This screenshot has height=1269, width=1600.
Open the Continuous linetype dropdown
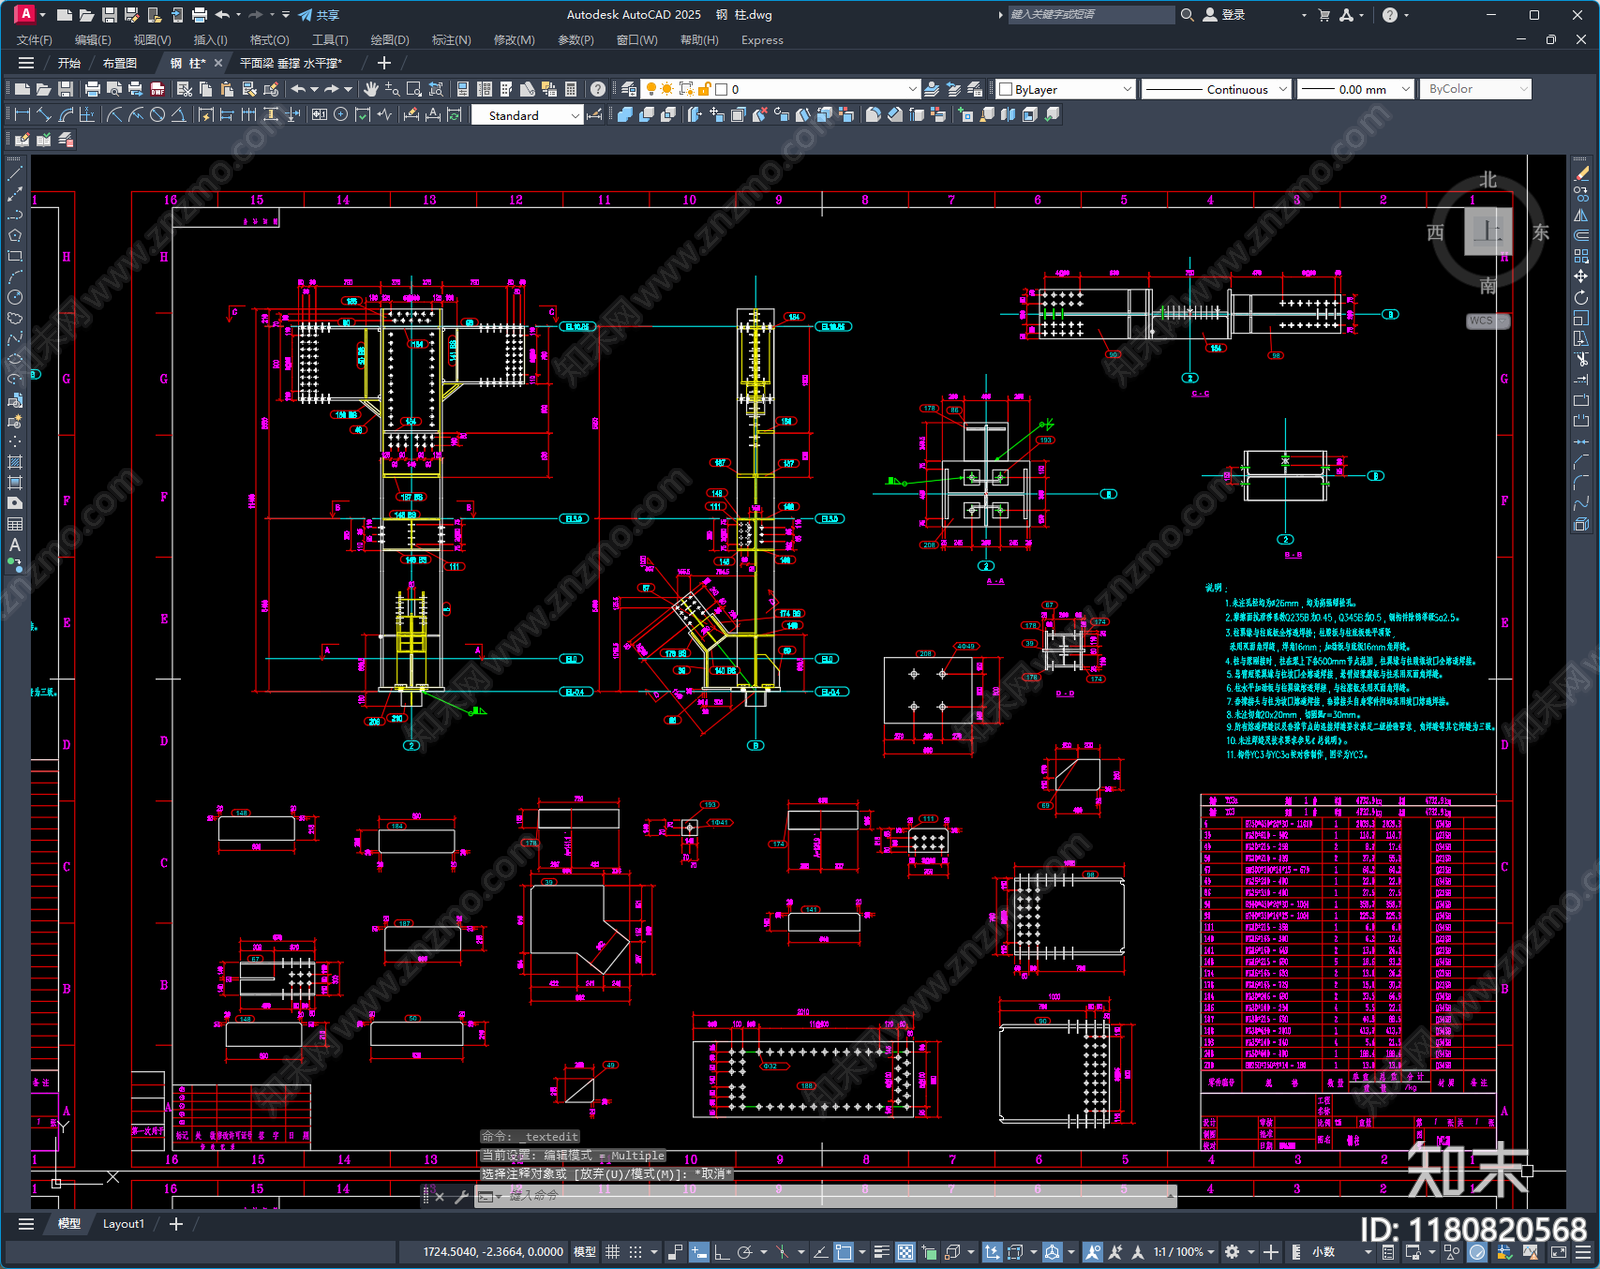coord(1282,89)
